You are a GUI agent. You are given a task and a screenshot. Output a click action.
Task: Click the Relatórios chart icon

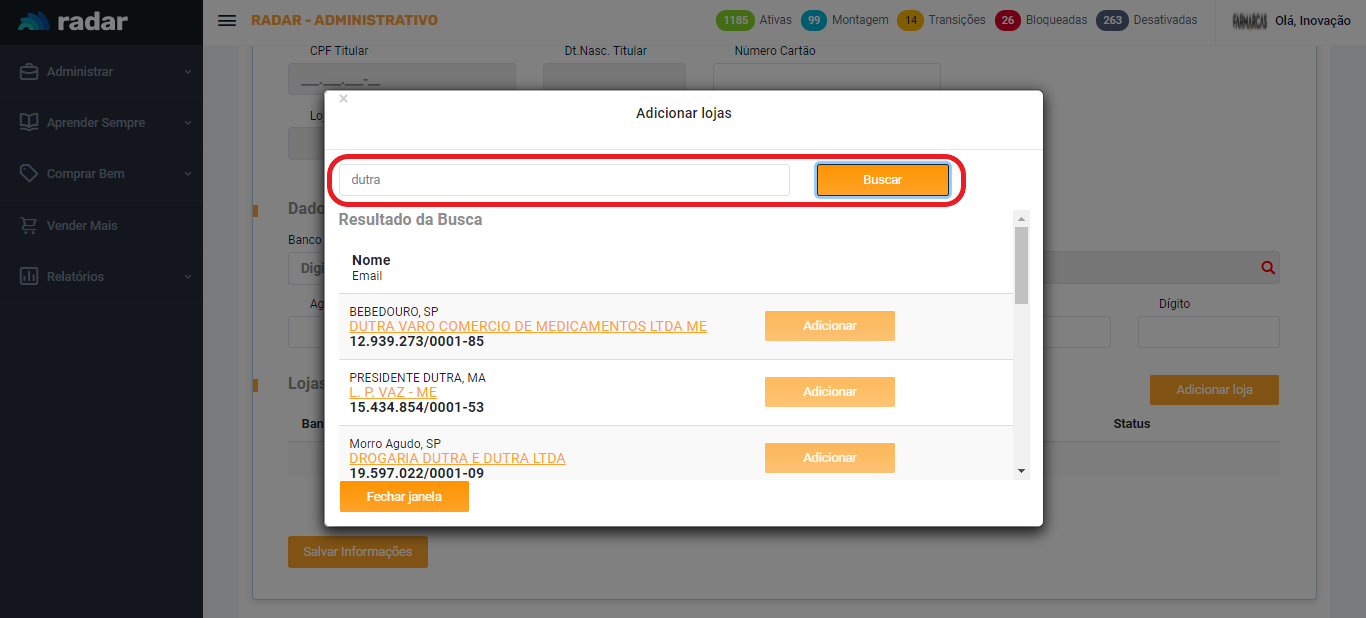pos(29,277)
